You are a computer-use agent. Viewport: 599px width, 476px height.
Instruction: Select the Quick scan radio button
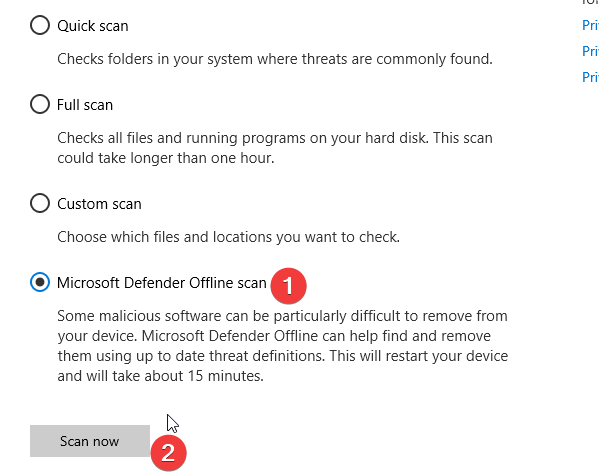coord(40,25)
